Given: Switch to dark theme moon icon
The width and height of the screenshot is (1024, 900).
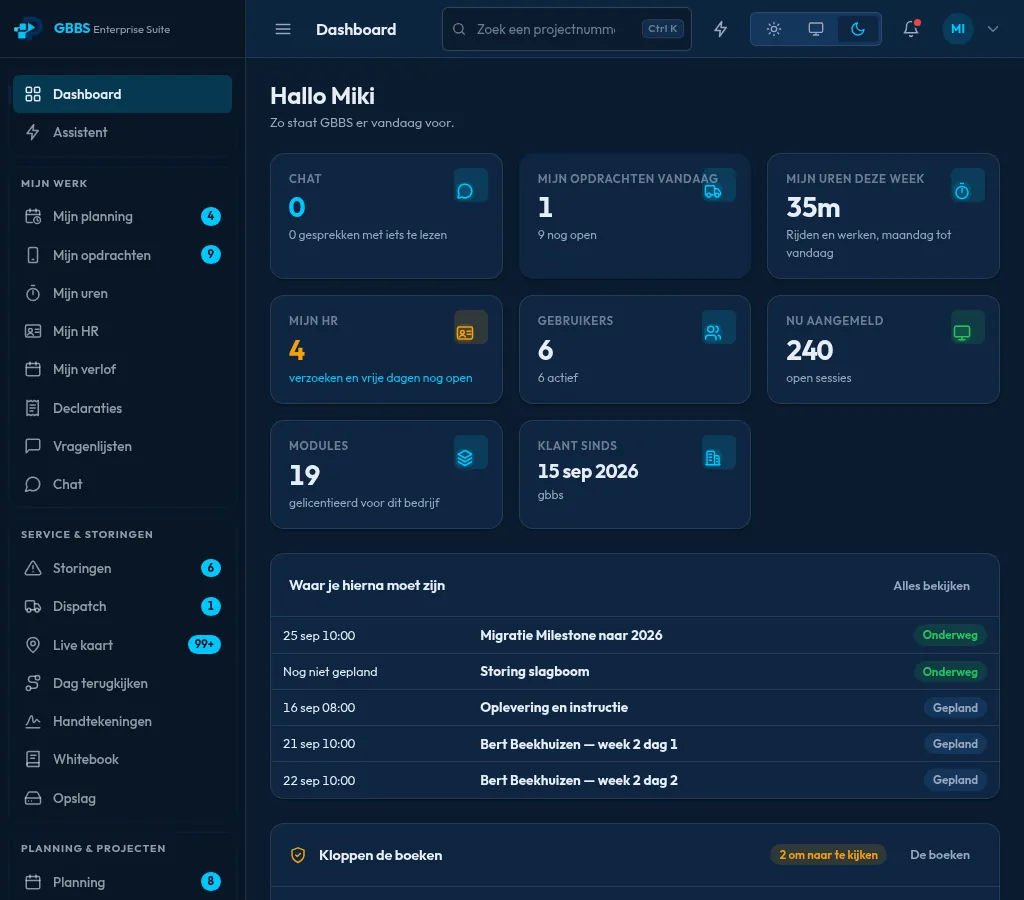Looking at the screenshot, I should pos(858,29).
